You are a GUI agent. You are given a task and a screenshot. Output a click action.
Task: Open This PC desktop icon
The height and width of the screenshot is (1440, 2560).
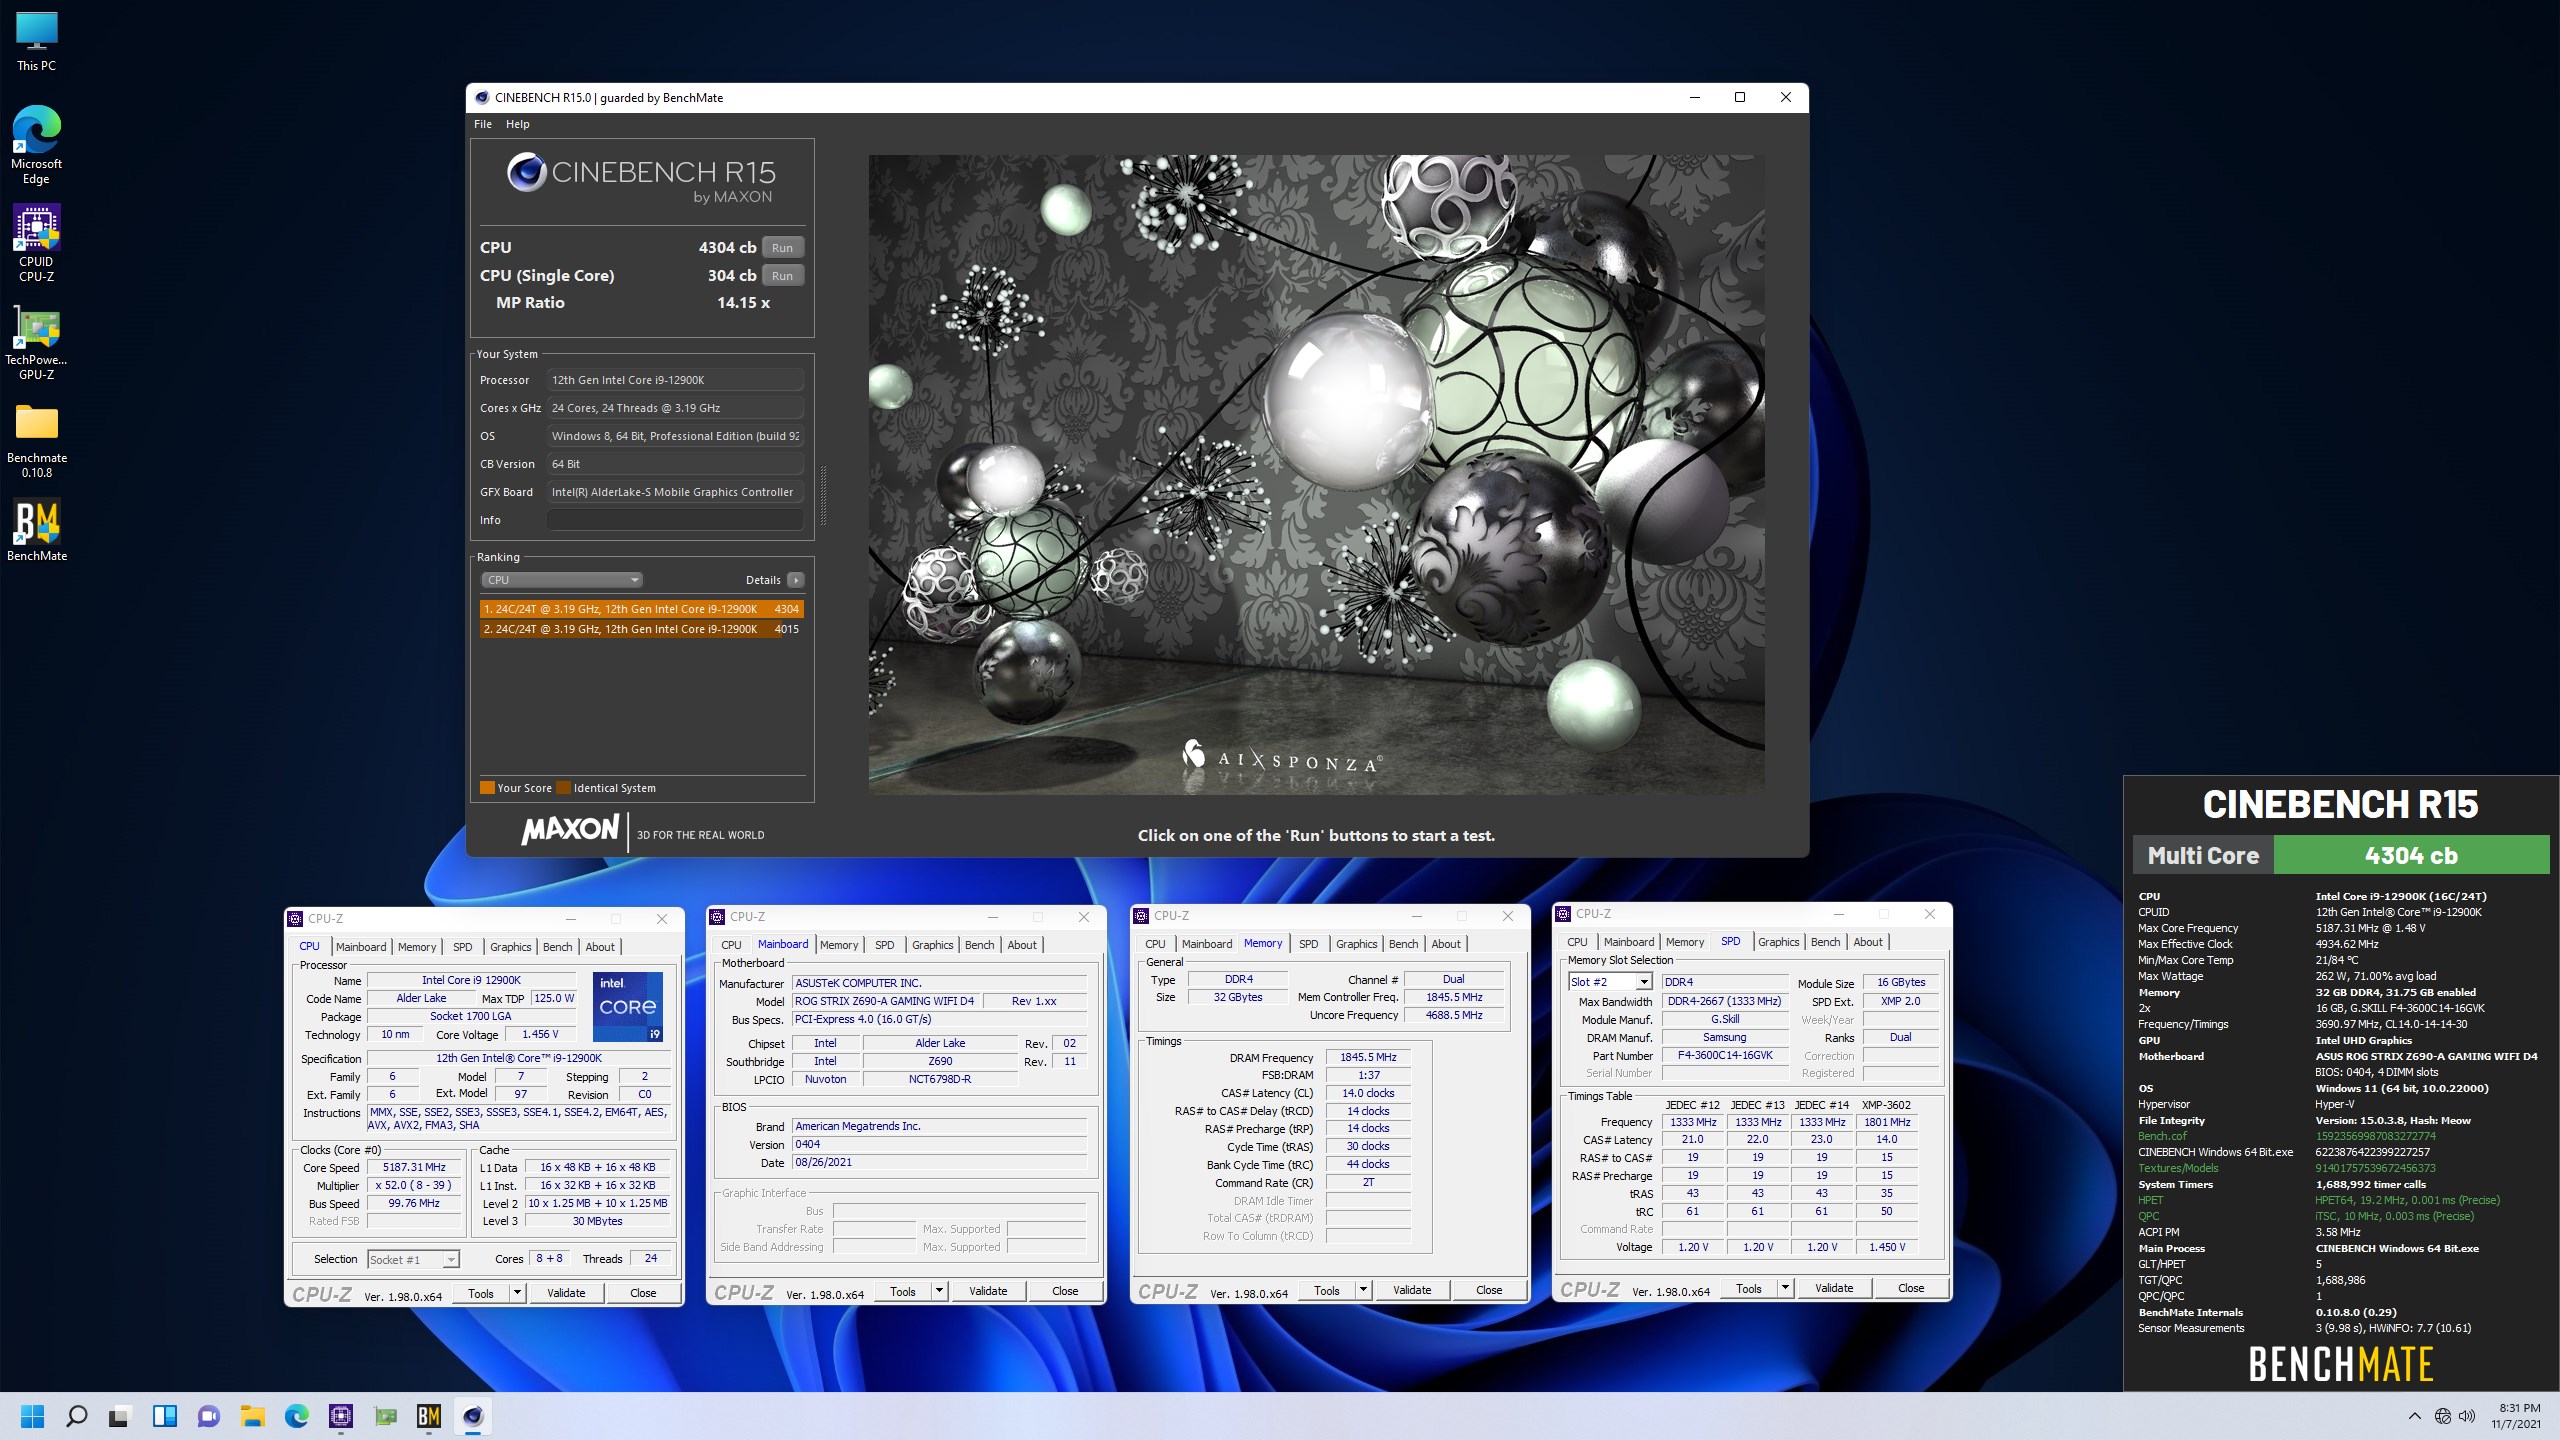pos(37,42)
